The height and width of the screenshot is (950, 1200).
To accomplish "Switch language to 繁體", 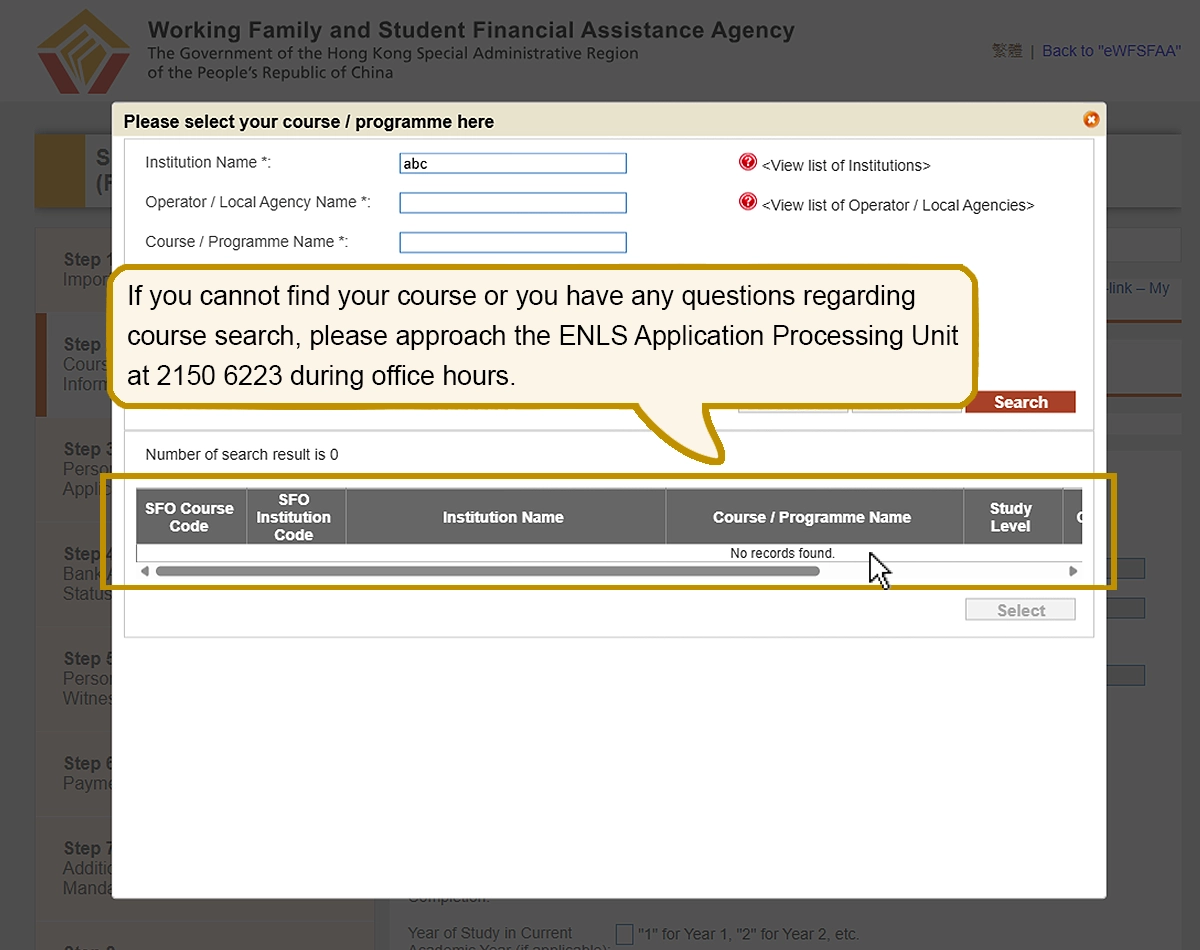I will coord(1007,51).
